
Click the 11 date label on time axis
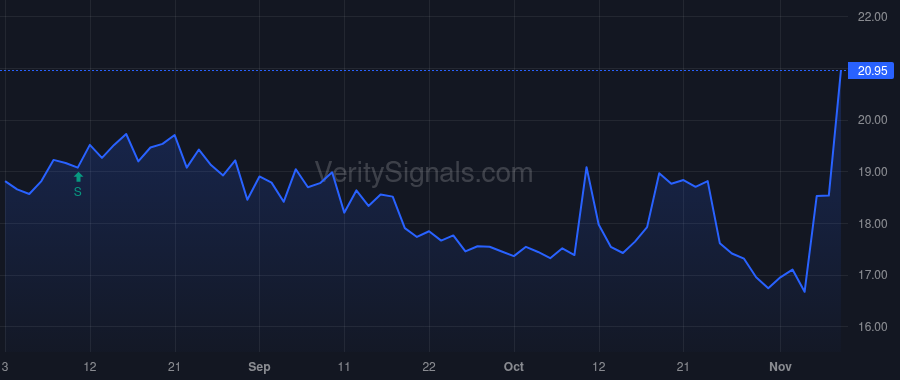click(344, 367)
